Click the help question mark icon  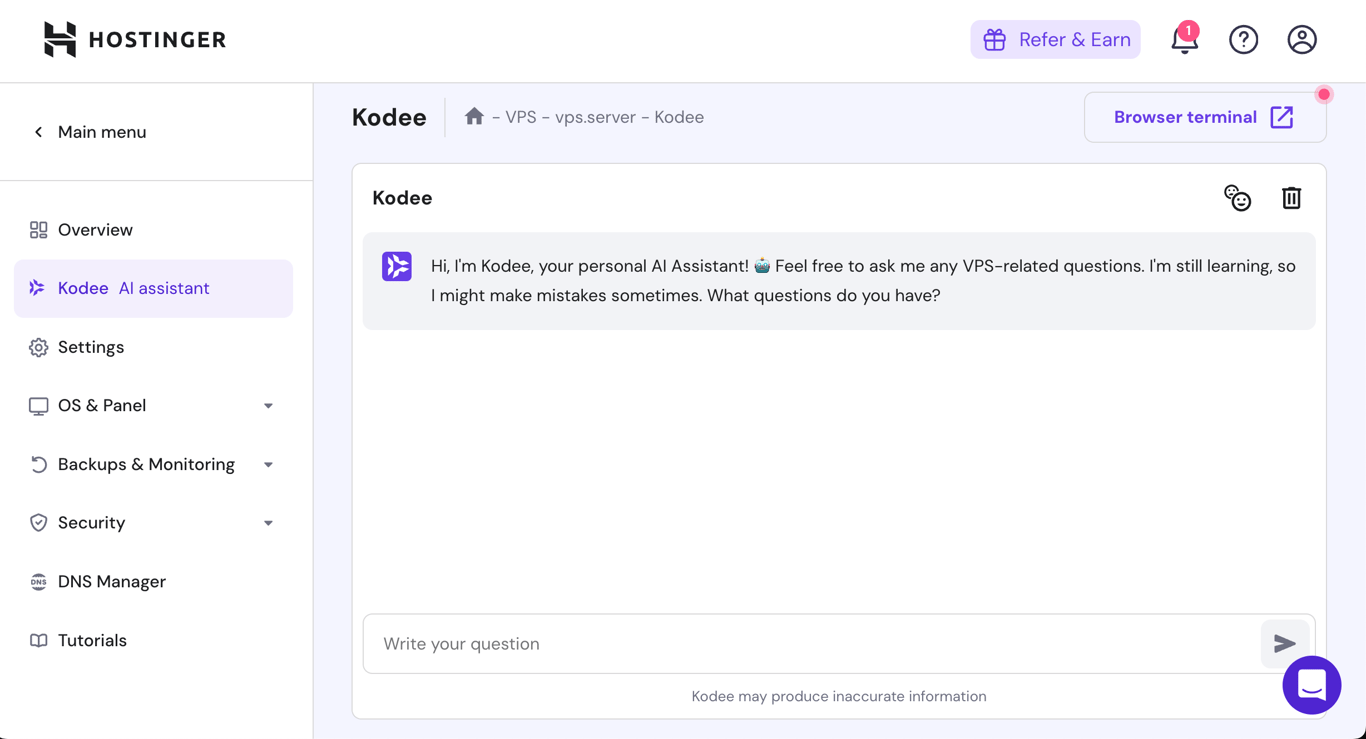[1243, 39]
